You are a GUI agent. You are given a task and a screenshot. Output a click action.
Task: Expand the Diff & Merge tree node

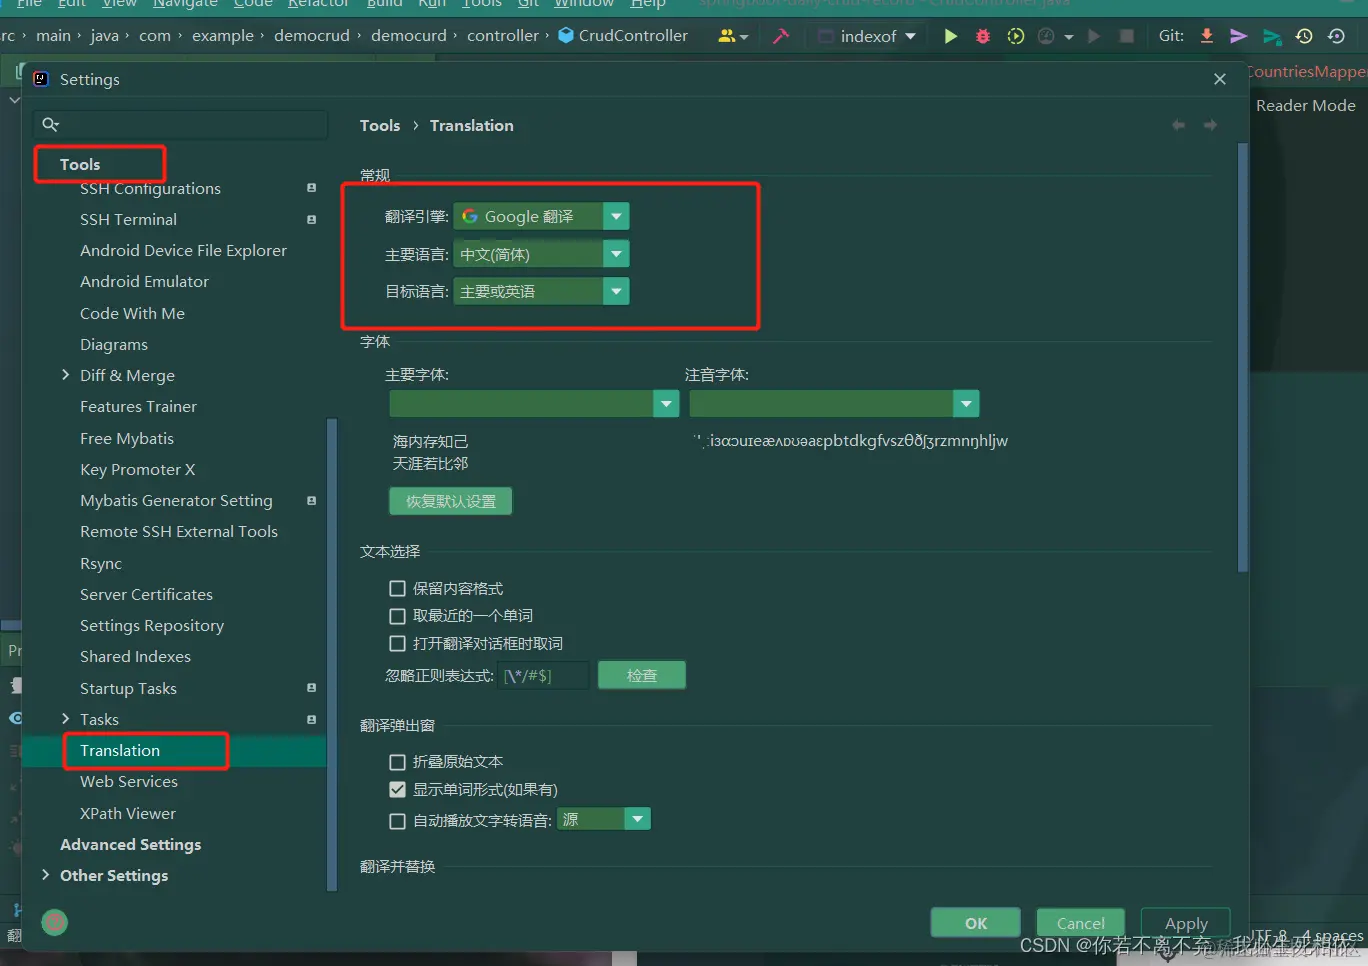[x=66, y=375]
